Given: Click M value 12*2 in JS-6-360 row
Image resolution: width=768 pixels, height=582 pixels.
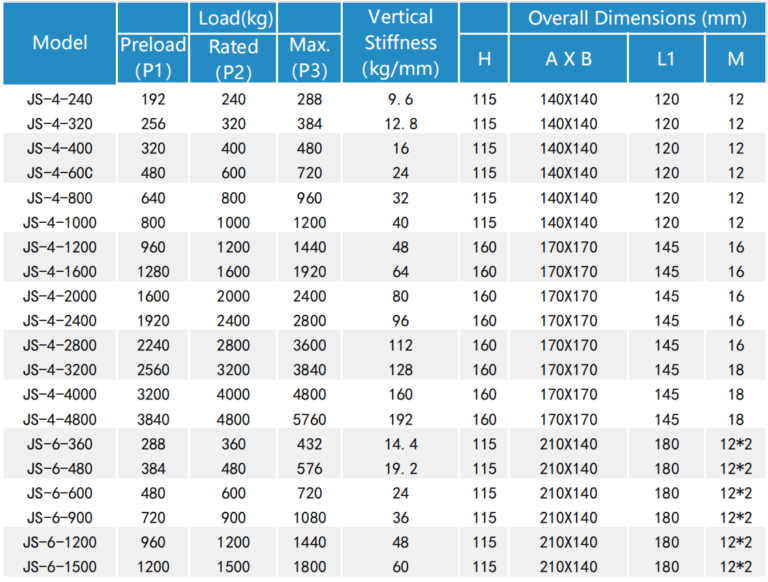Looking at the screenshot, I should [x=736, y=444].
